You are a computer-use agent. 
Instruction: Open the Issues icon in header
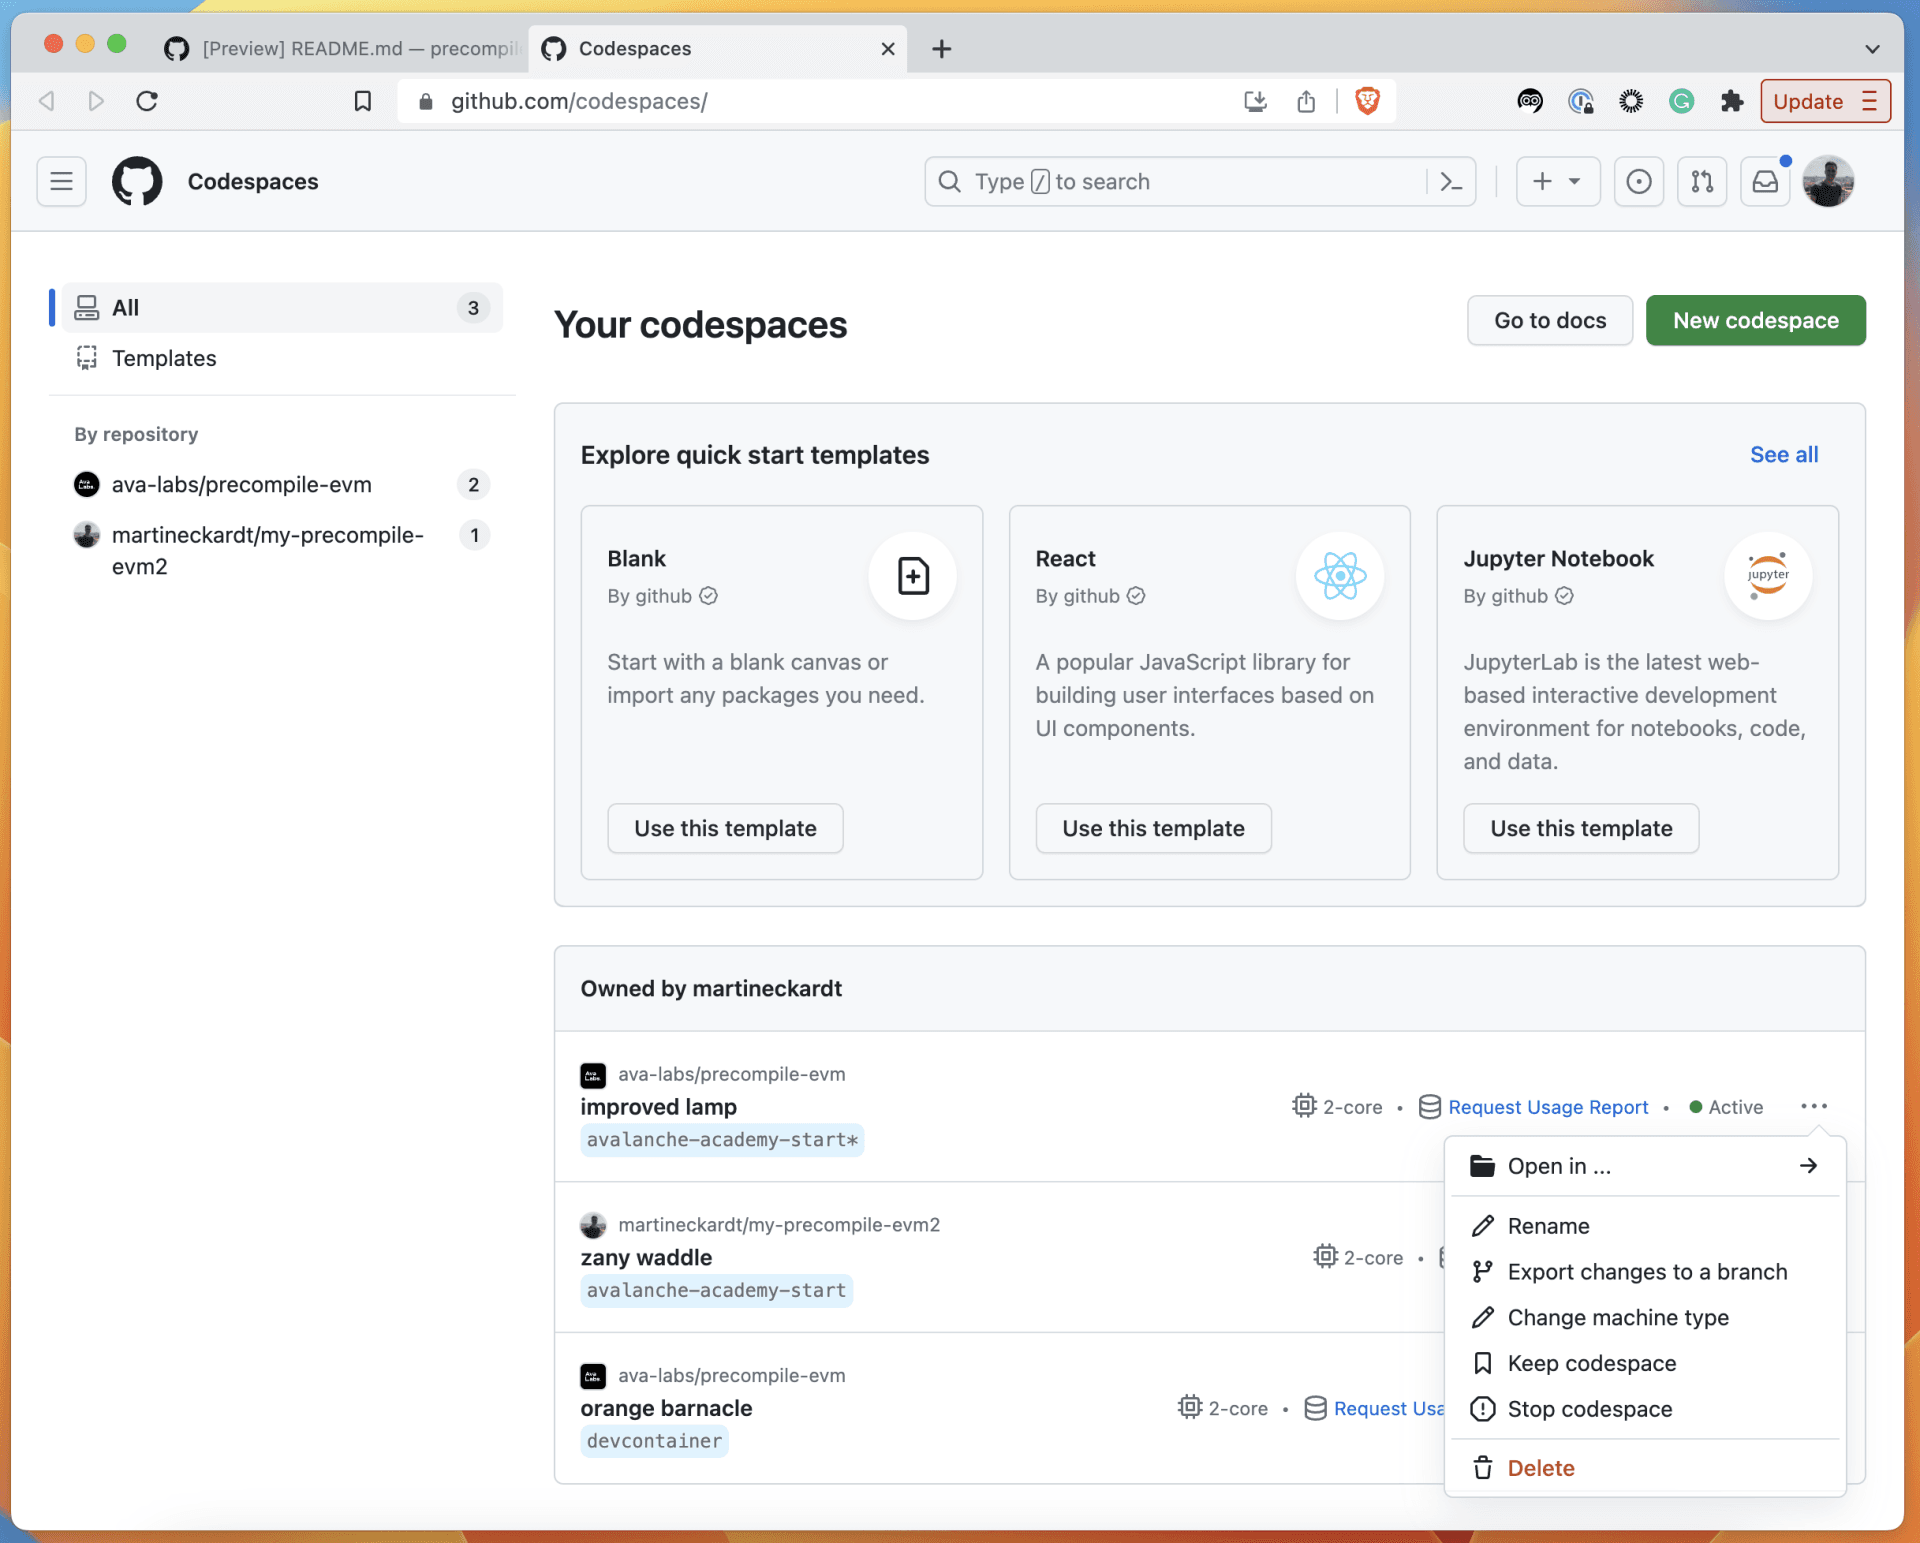click(1638, 181)
